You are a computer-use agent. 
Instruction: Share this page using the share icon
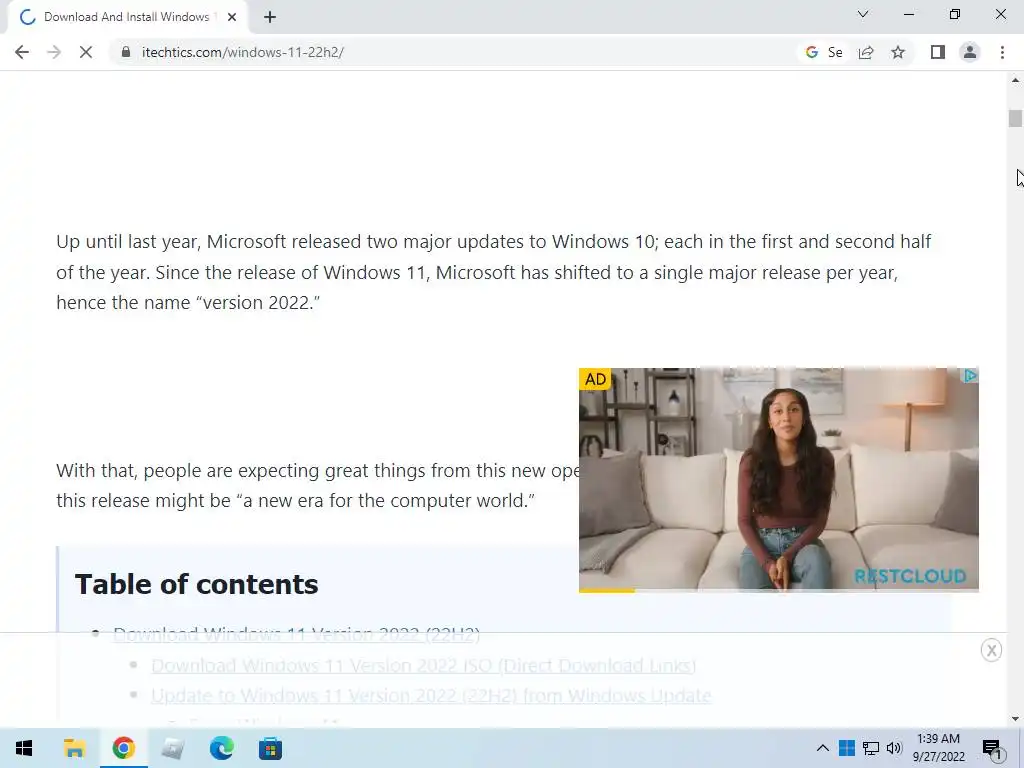(866, 52)
